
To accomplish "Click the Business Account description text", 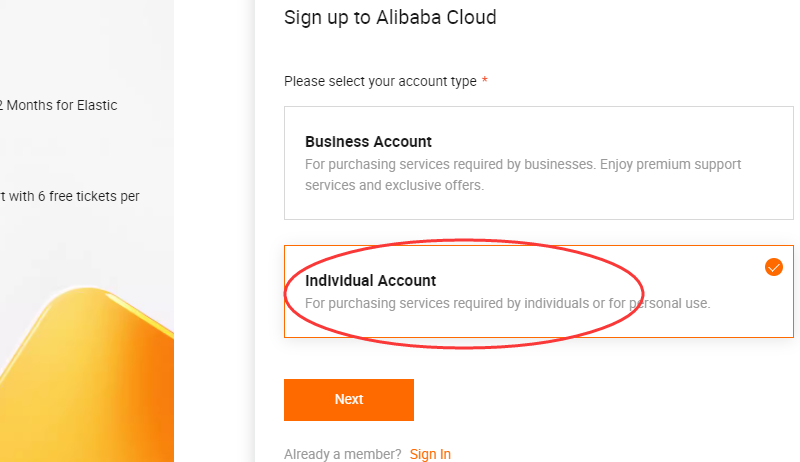I will coord(522,174).
